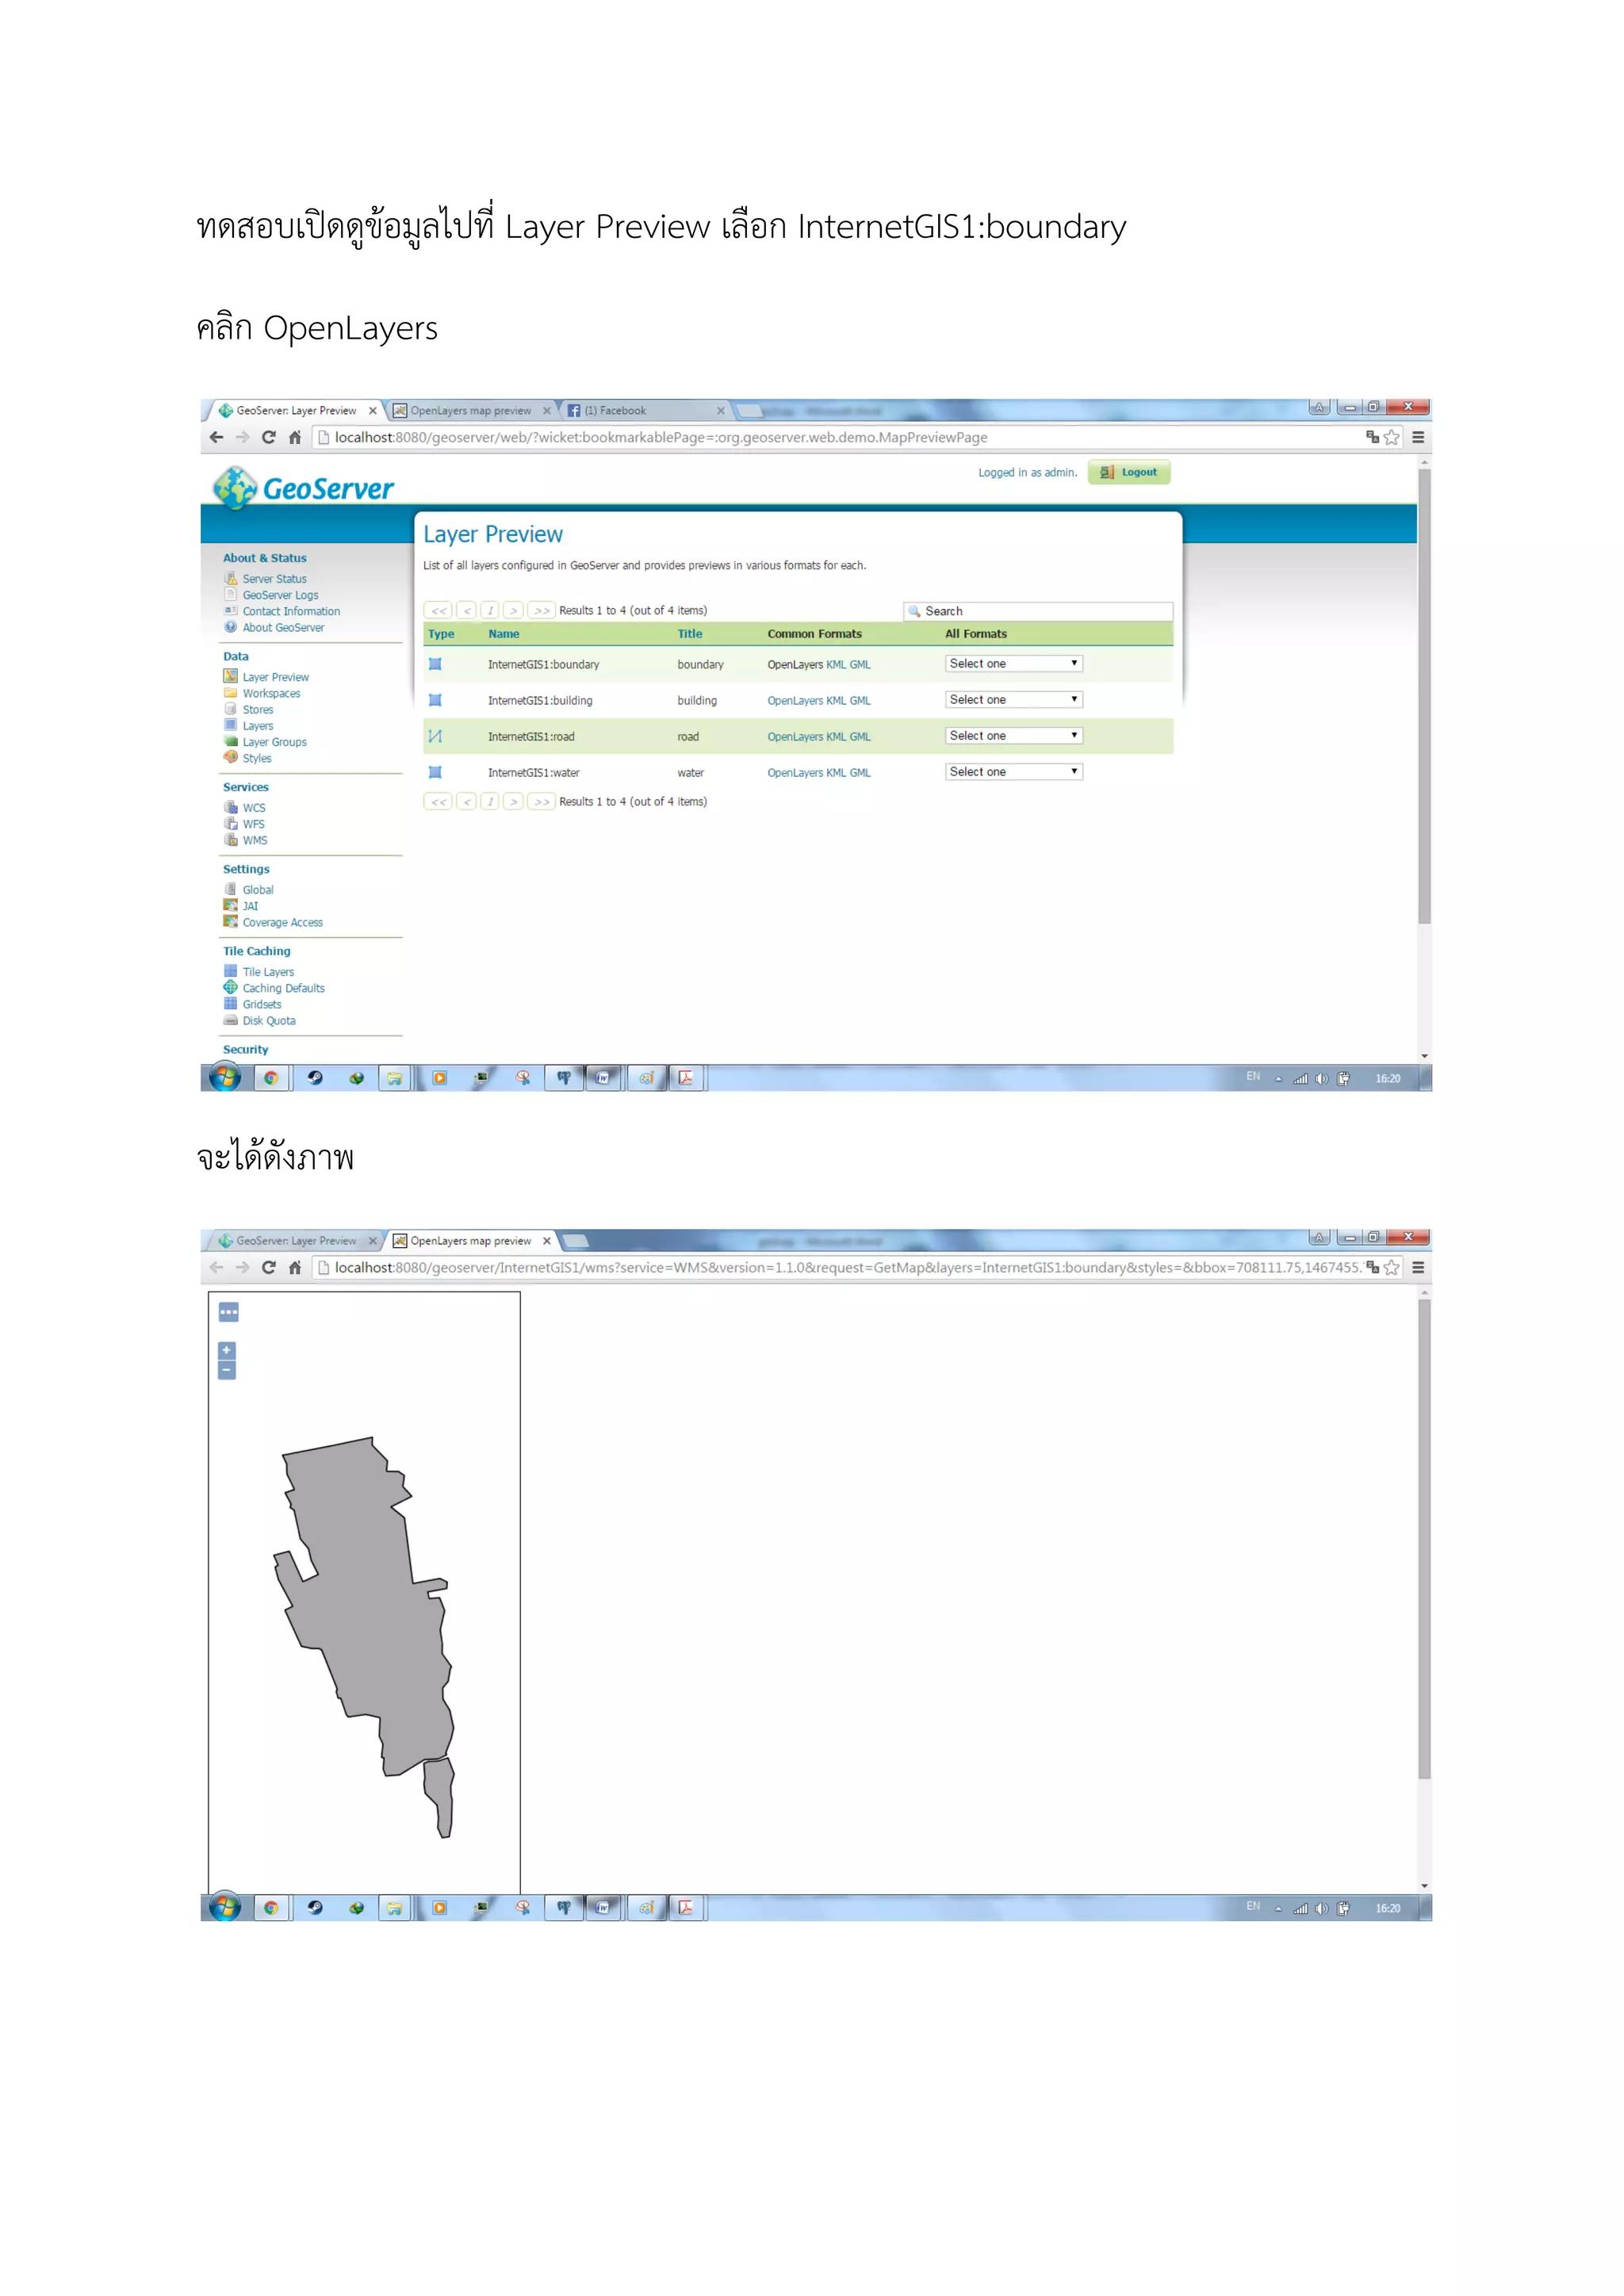Zoom out on the OpenLayers map

point(227,1371)
